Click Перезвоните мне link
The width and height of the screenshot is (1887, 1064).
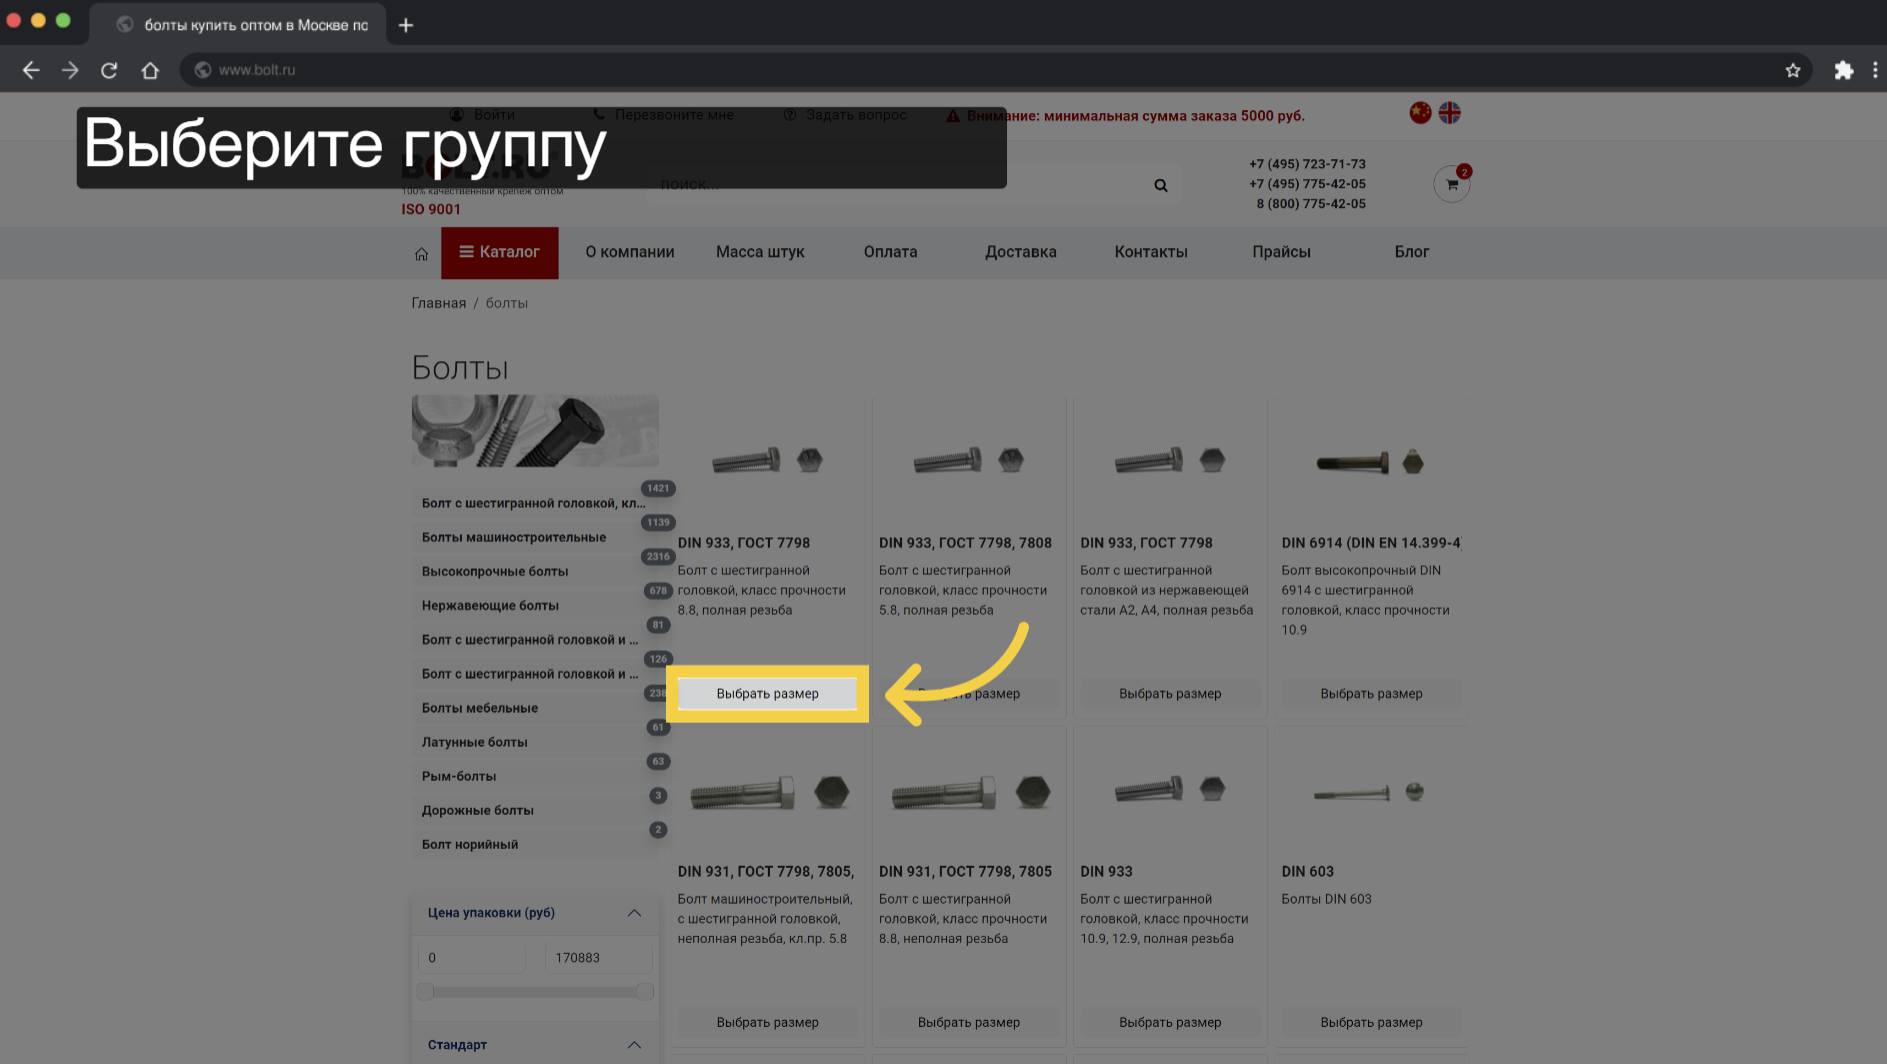coord(664,115)
